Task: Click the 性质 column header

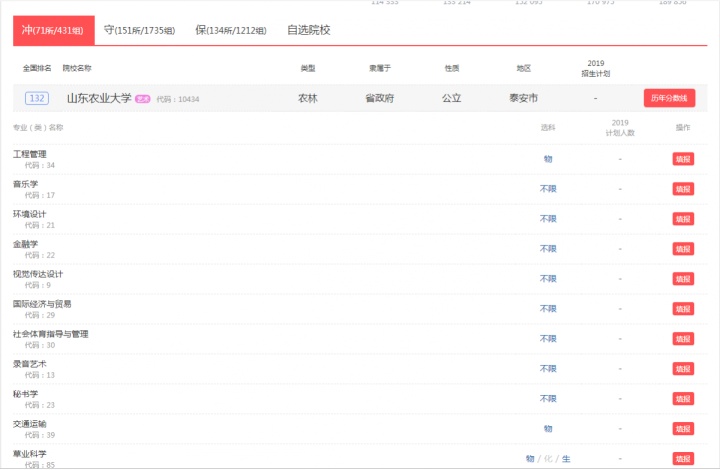Action: [x=452, y=68]
